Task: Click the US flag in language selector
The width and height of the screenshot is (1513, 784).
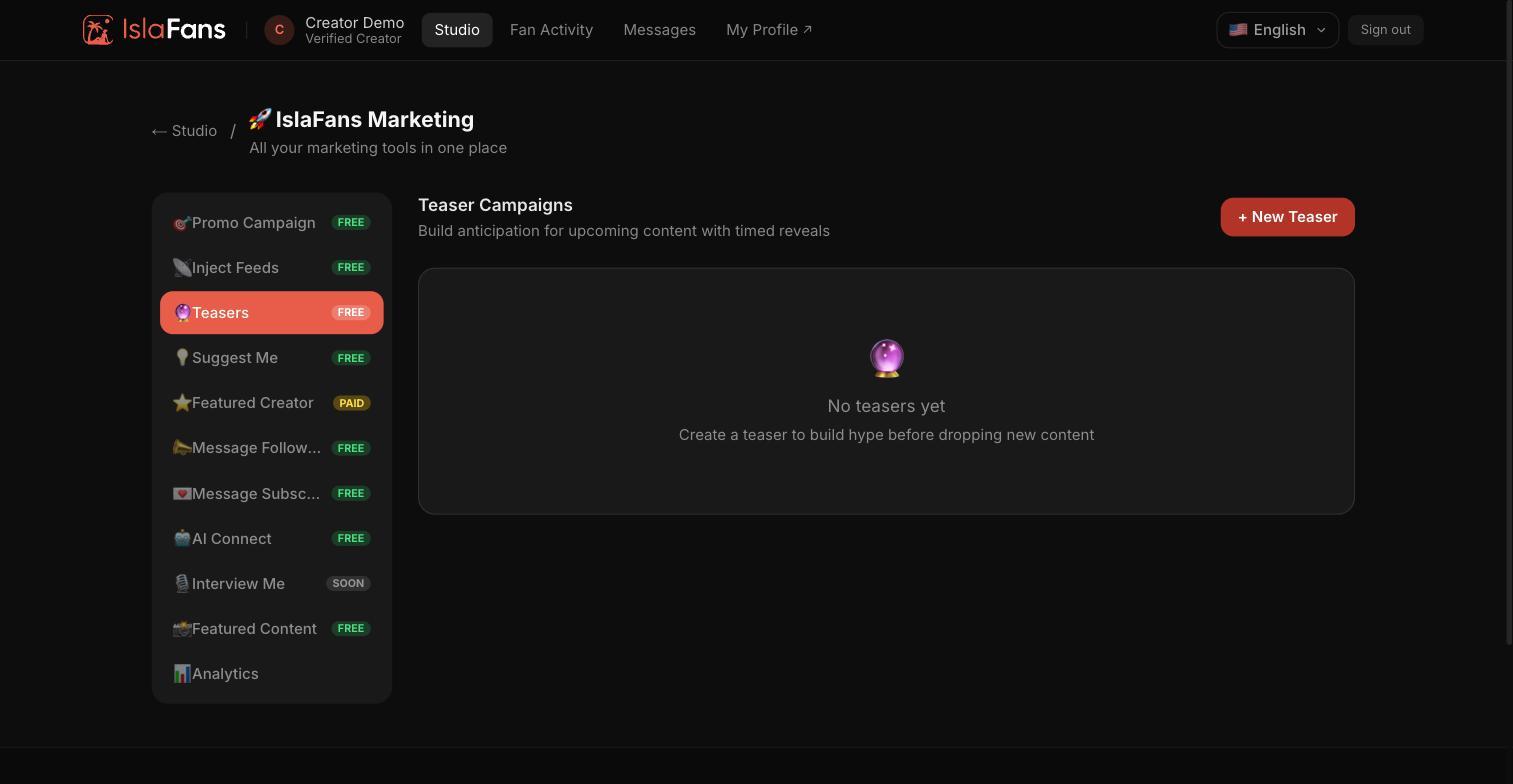Action: pos(1238,30)
